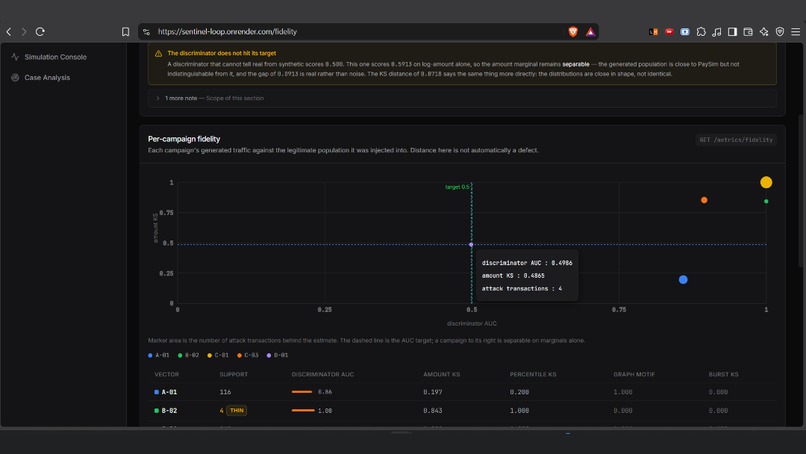Click B-02 amount KS value 0.843
This screenshot has width=806, height=454.
pyautogui.click(x=433, y=411)
